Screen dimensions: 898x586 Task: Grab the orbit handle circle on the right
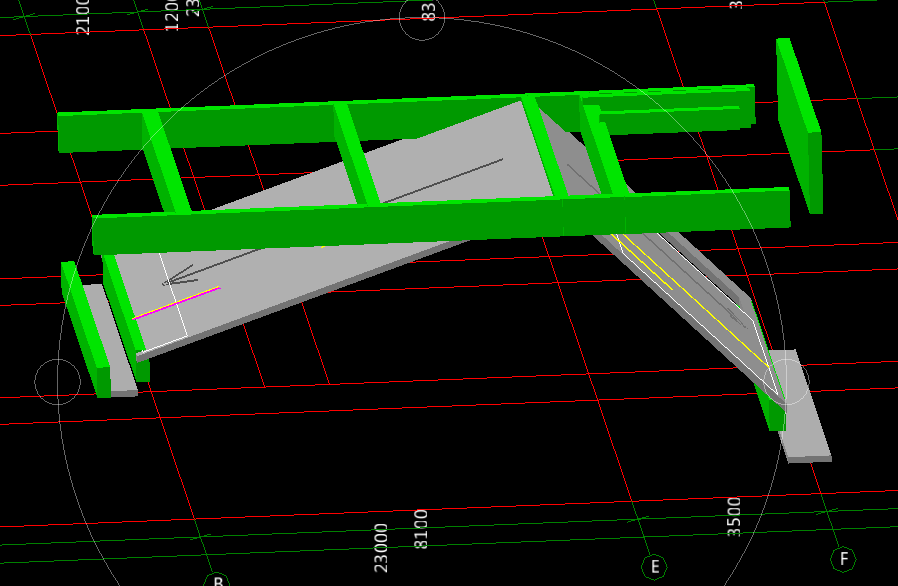(x=786, y=382)
